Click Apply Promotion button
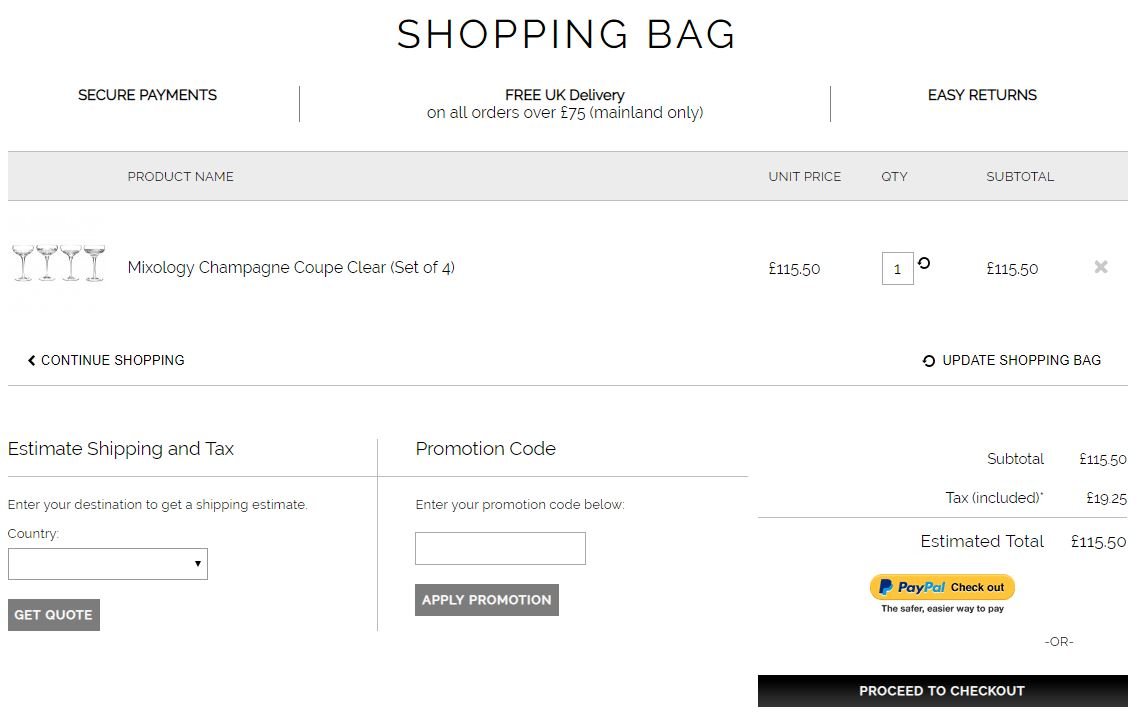 pyautogui.click(x=487, y=600)
